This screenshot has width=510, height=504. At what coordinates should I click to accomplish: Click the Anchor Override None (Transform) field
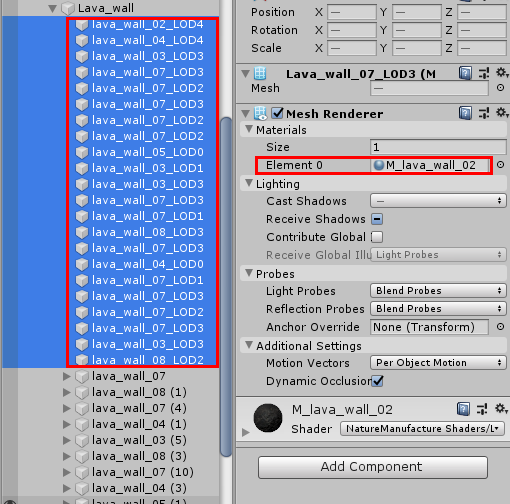429,327
